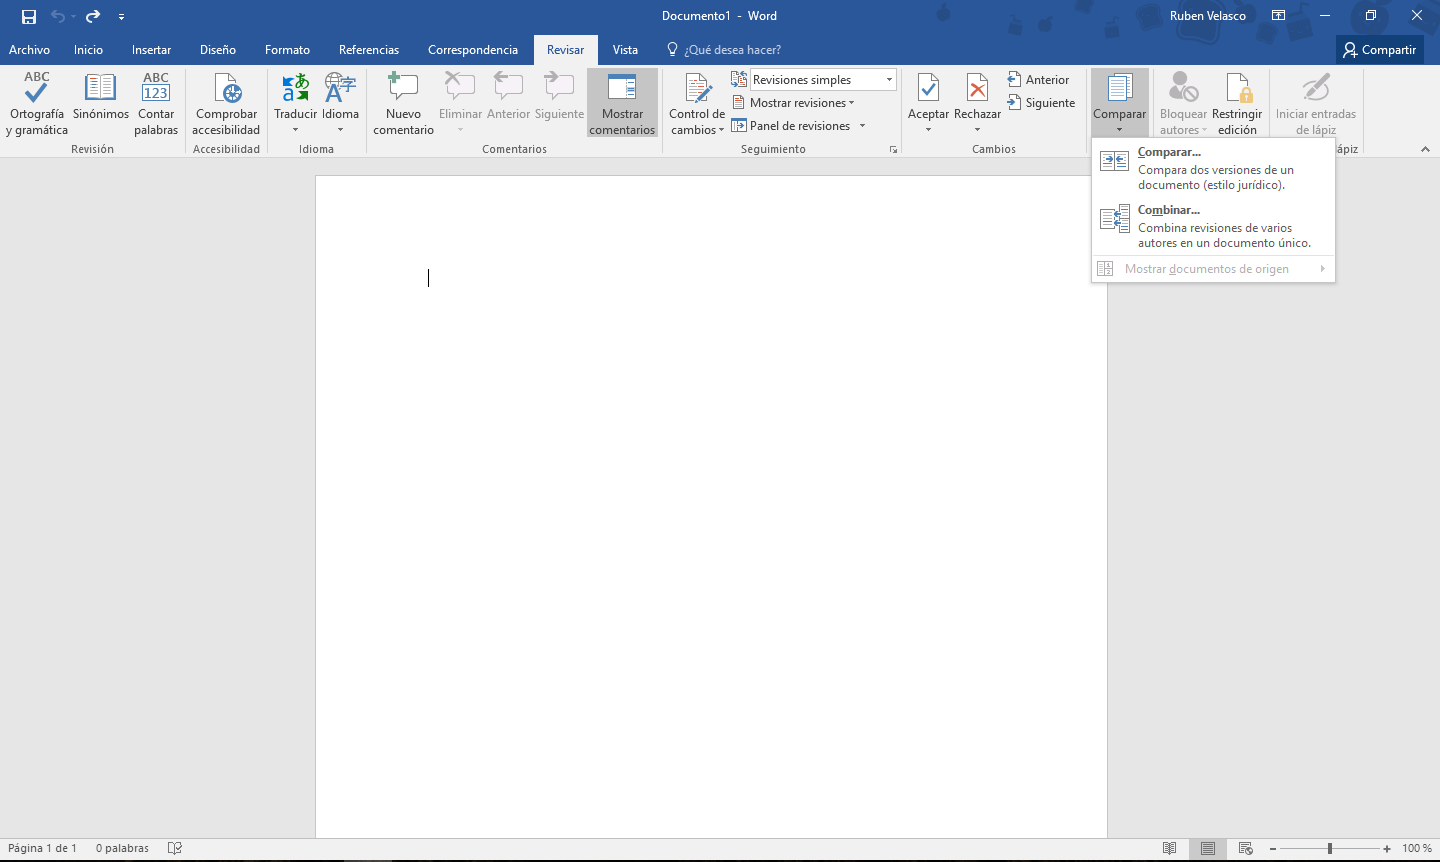Viewport: 1440px width, 862px height.
Task: Add a Nuevo comentario
Action: (403, 90)
